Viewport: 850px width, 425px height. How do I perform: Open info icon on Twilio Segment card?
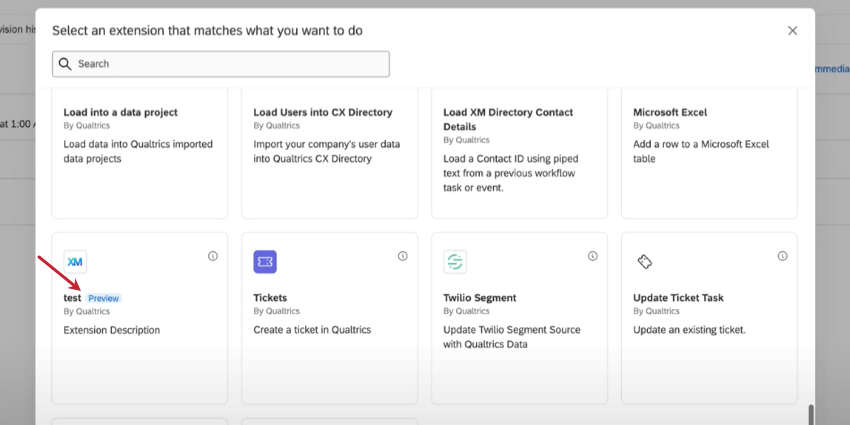tap(593, 256)
